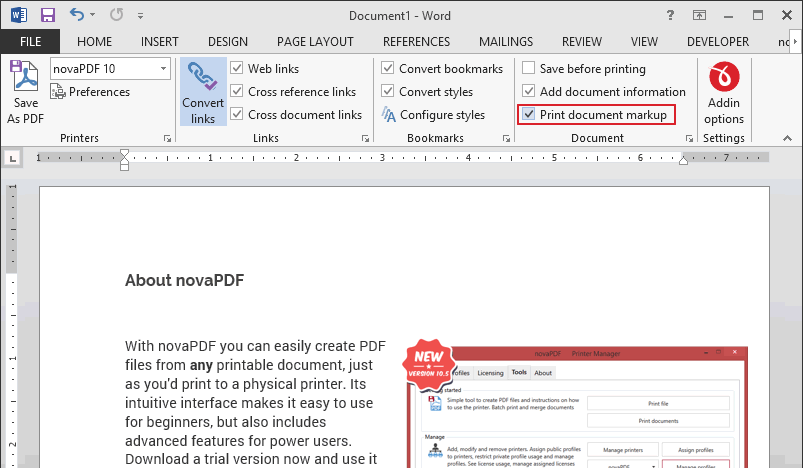Viewport: 803px width, 468px height.
Task: Click the vertical ruler
Action: (x=12, y=325)
